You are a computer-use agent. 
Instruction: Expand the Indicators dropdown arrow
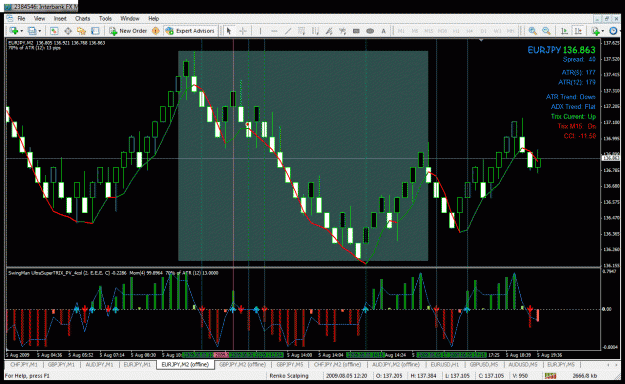click(x=603, y=31)
